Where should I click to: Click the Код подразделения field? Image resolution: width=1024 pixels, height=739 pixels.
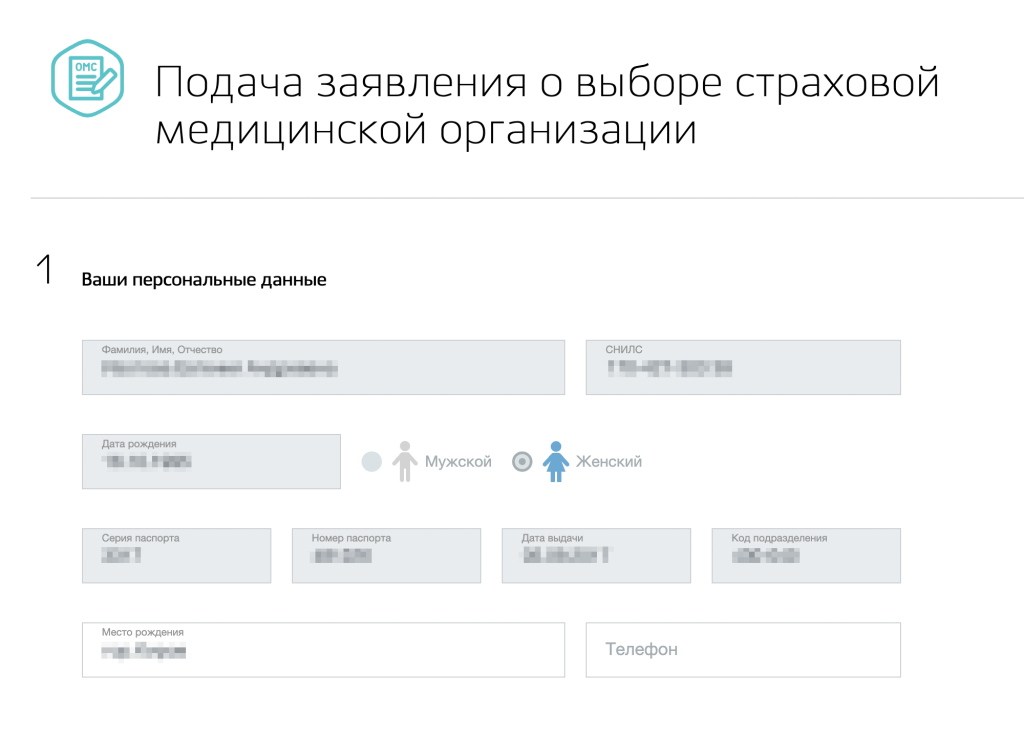tap(806, 555)
